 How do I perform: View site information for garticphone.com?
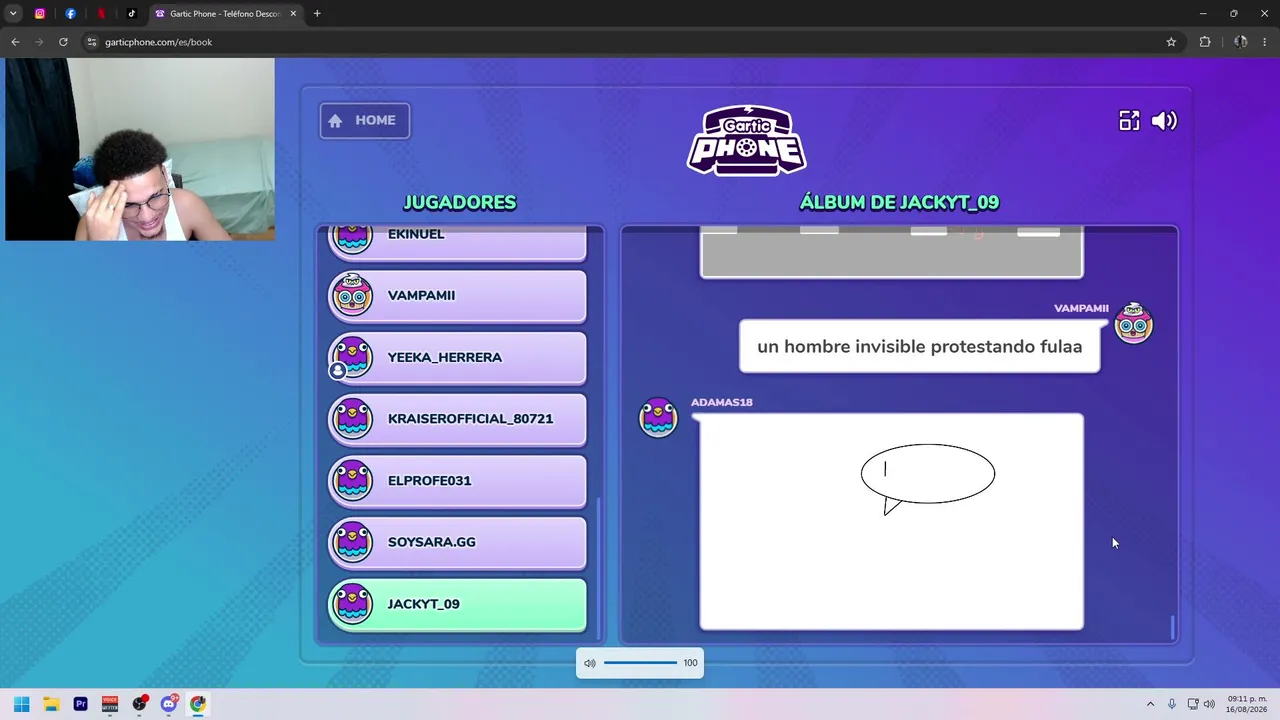tap(91, 42)
